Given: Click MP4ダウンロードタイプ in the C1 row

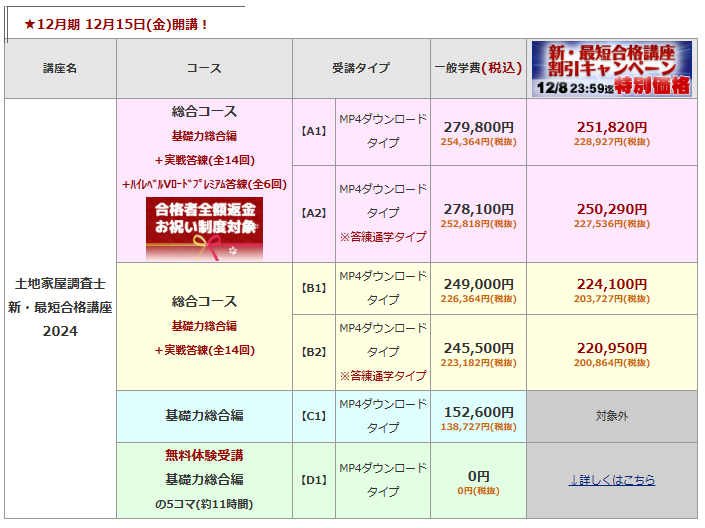Looking at the screenshot, I should point(383,416).
